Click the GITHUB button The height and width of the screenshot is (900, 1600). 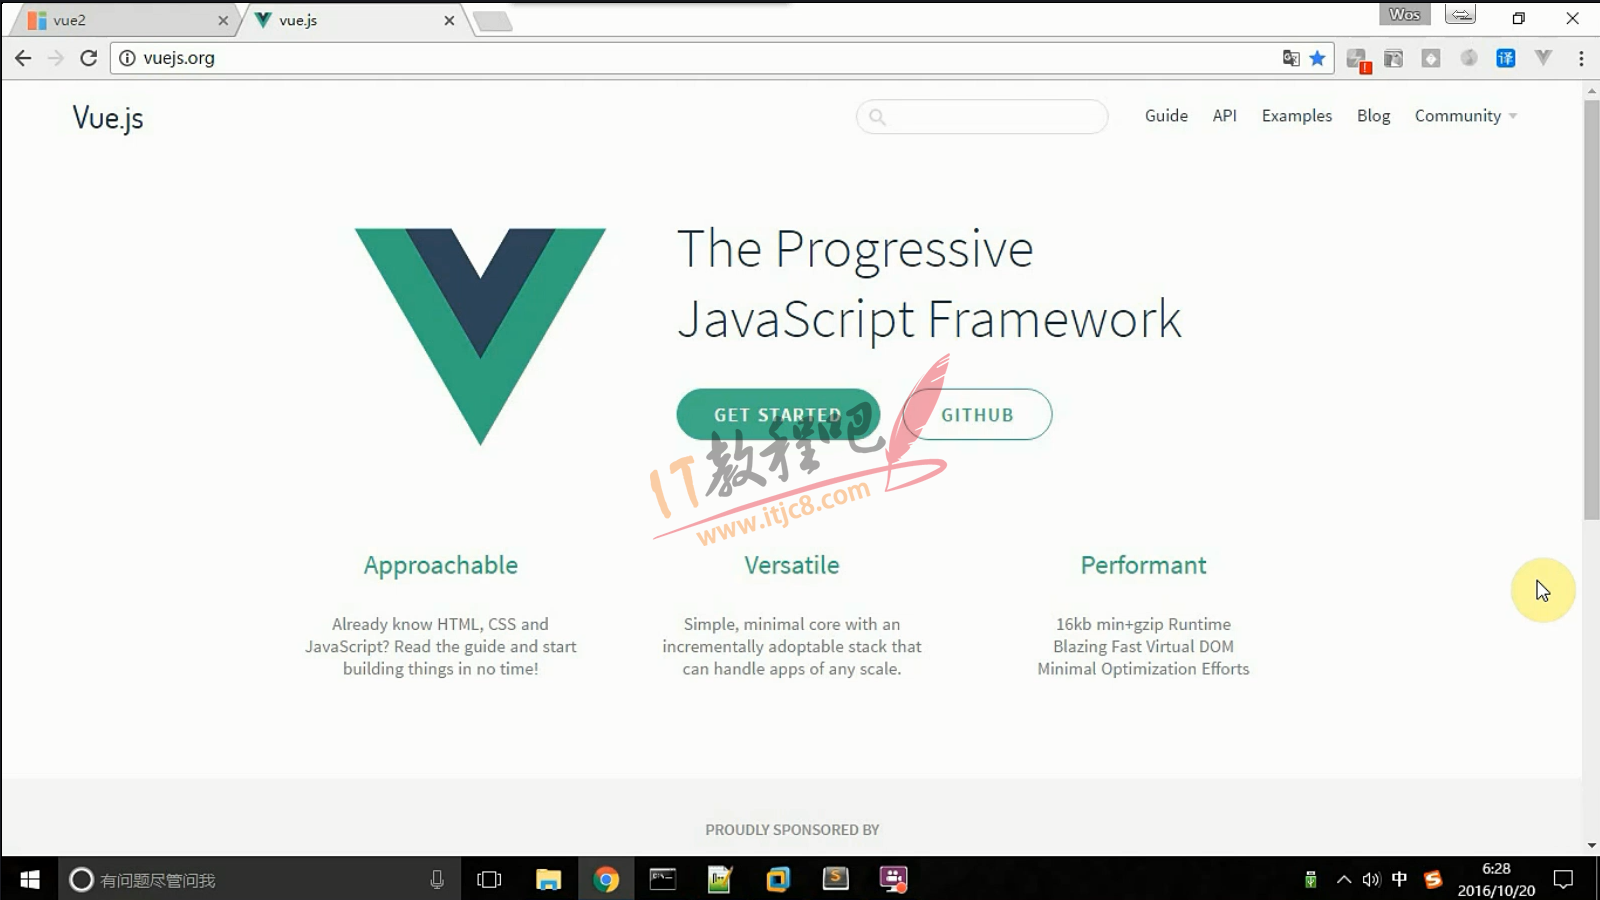click(977, 414)
